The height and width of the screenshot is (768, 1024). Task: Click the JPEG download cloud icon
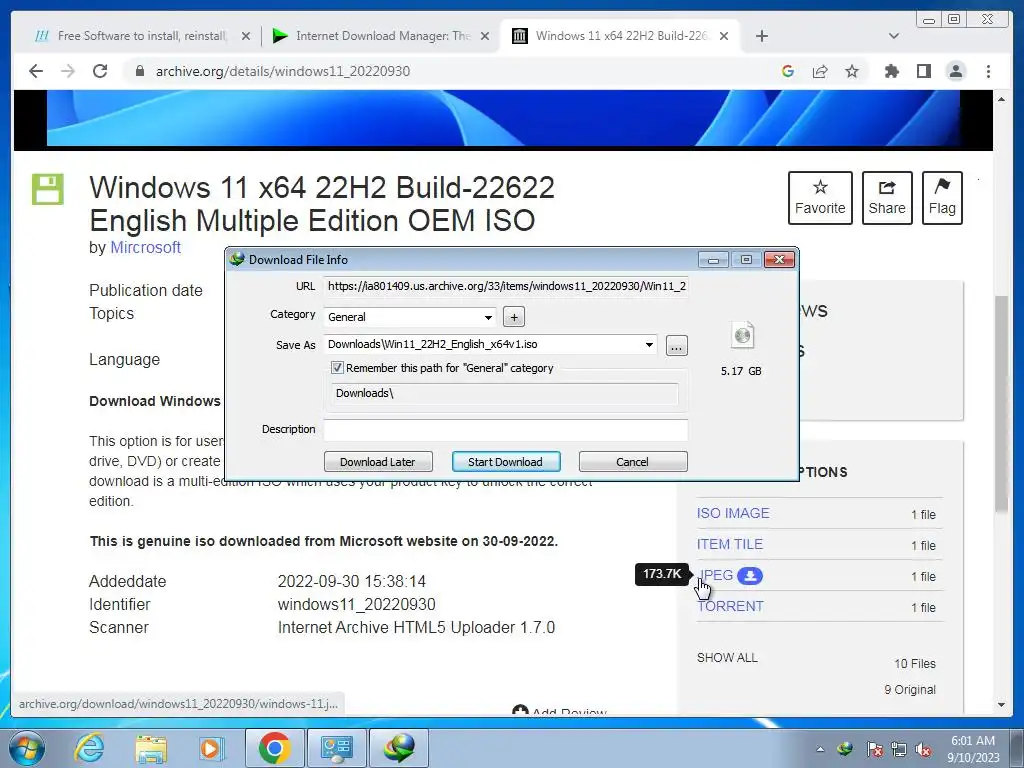click(750, 575)
